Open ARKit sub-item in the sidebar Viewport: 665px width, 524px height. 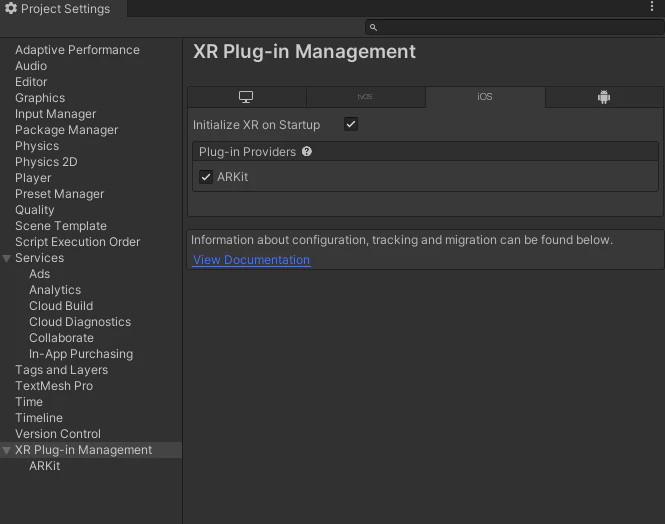click(45, 466)
